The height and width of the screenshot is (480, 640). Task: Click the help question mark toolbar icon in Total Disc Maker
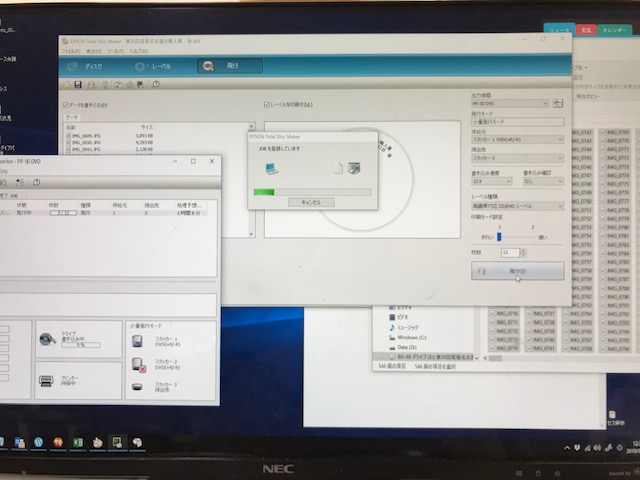click(x=156, y=84)
